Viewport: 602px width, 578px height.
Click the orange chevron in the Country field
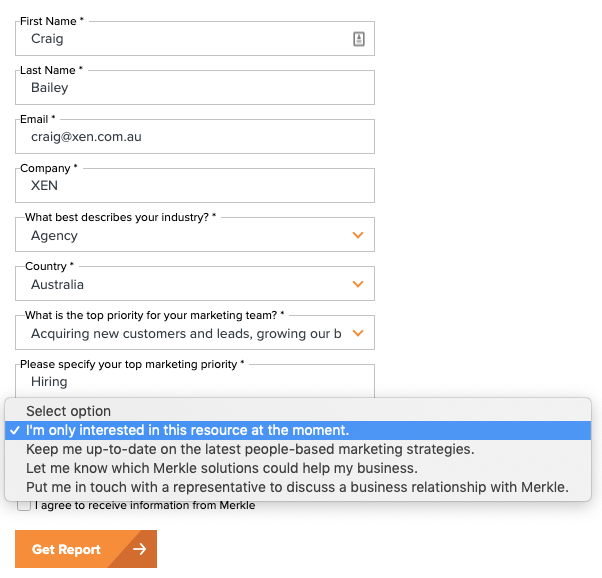358,284
